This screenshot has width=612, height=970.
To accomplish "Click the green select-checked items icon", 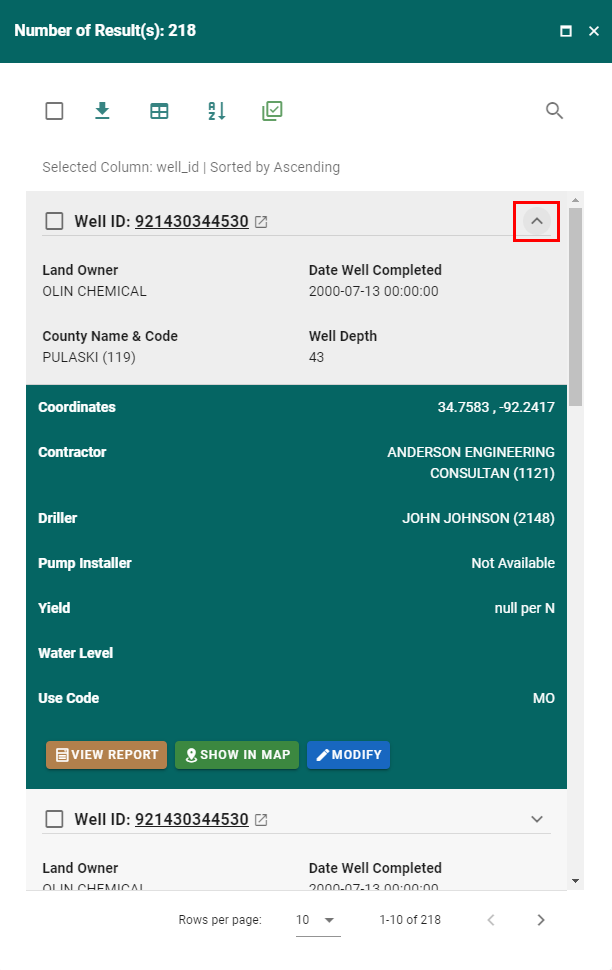I will click(x=272, y=111).
